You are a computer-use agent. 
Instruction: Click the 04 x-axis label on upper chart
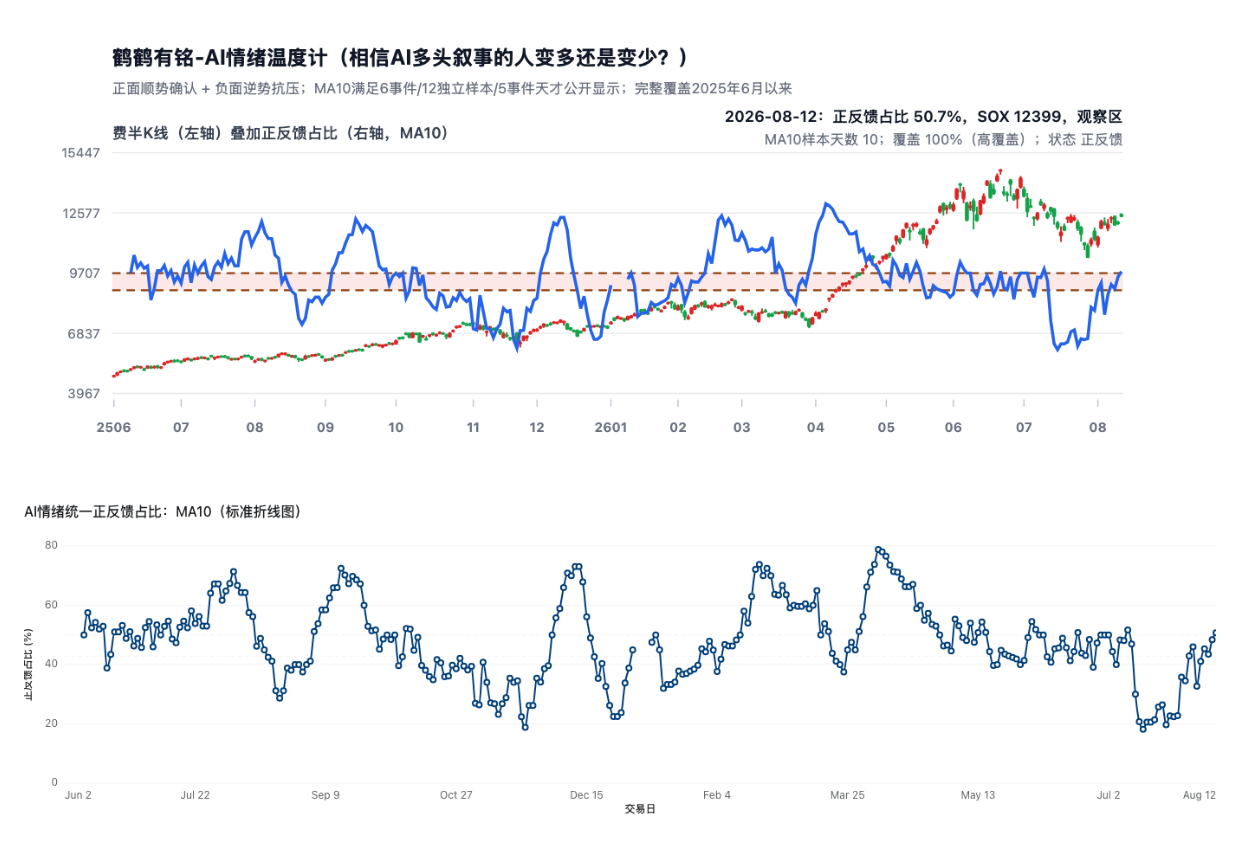coord(815,427)
